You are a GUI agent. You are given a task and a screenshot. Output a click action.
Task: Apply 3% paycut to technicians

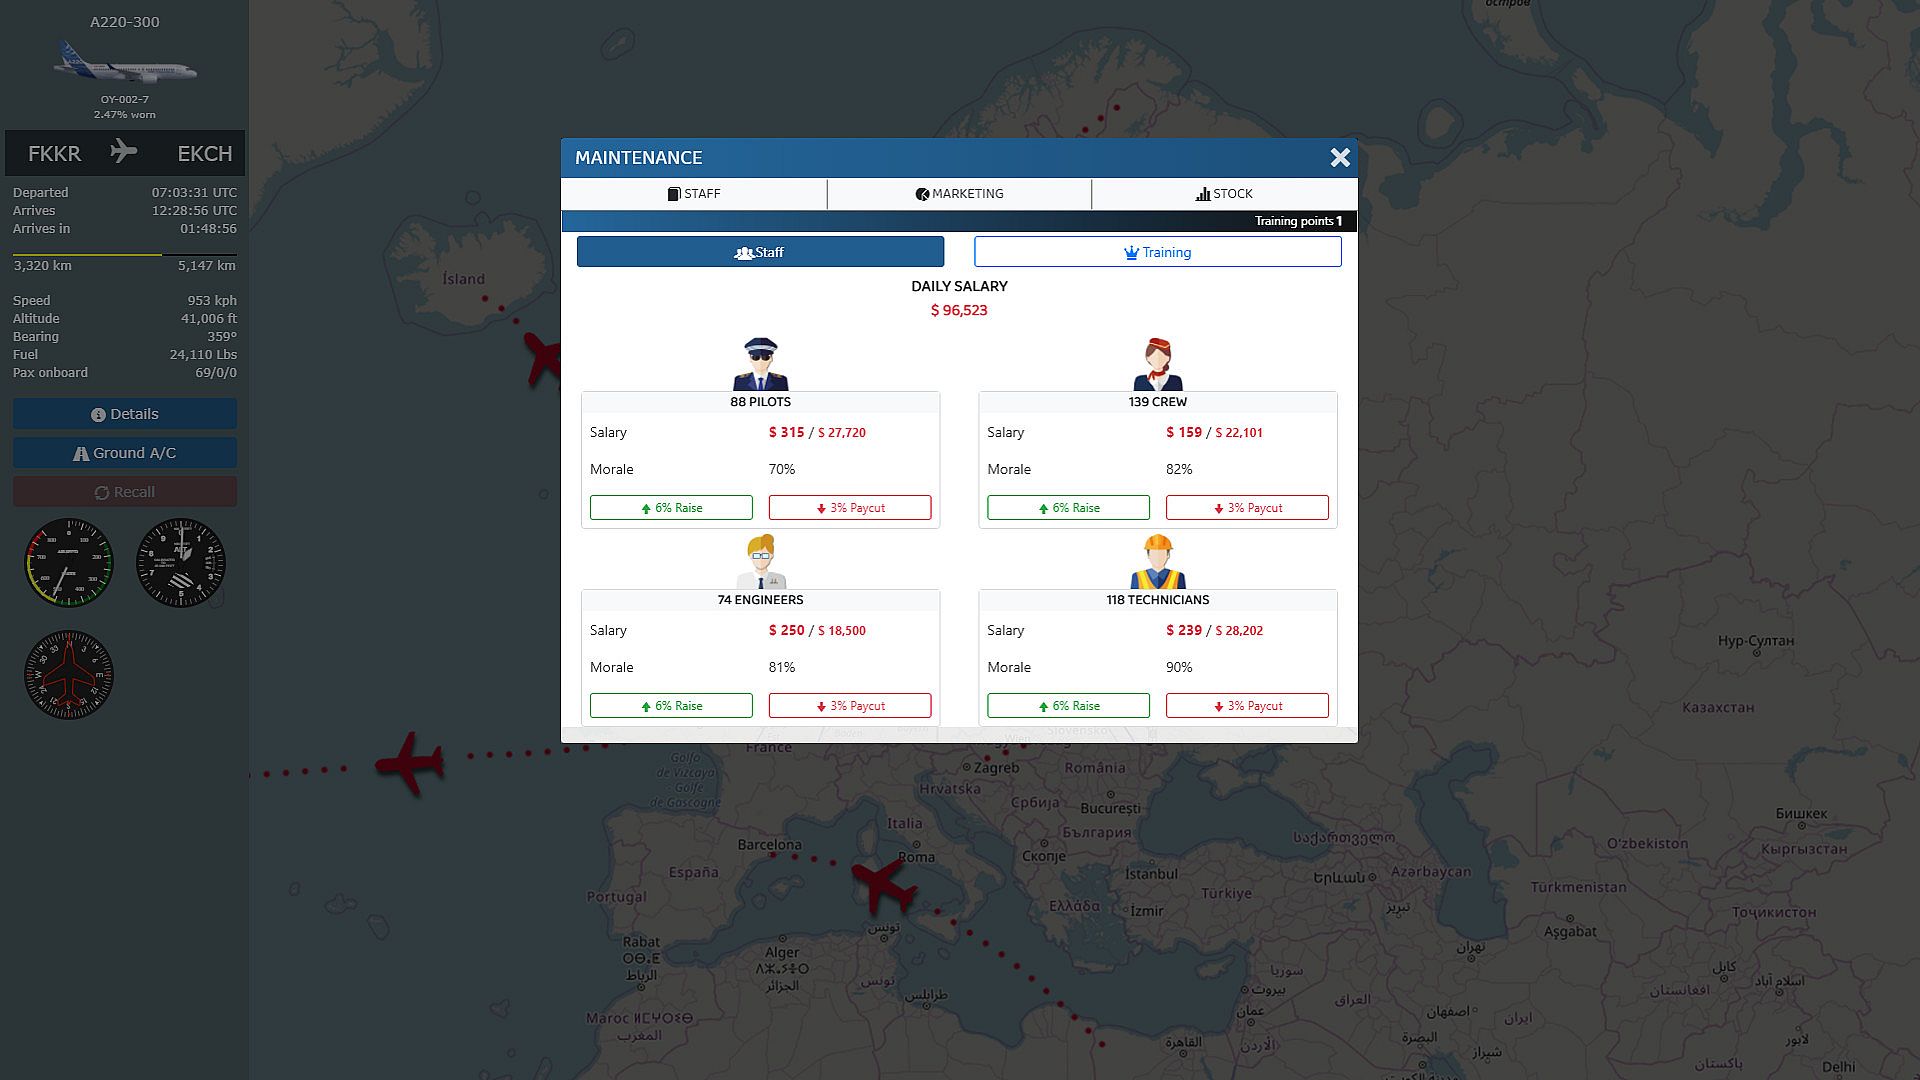1247,706
